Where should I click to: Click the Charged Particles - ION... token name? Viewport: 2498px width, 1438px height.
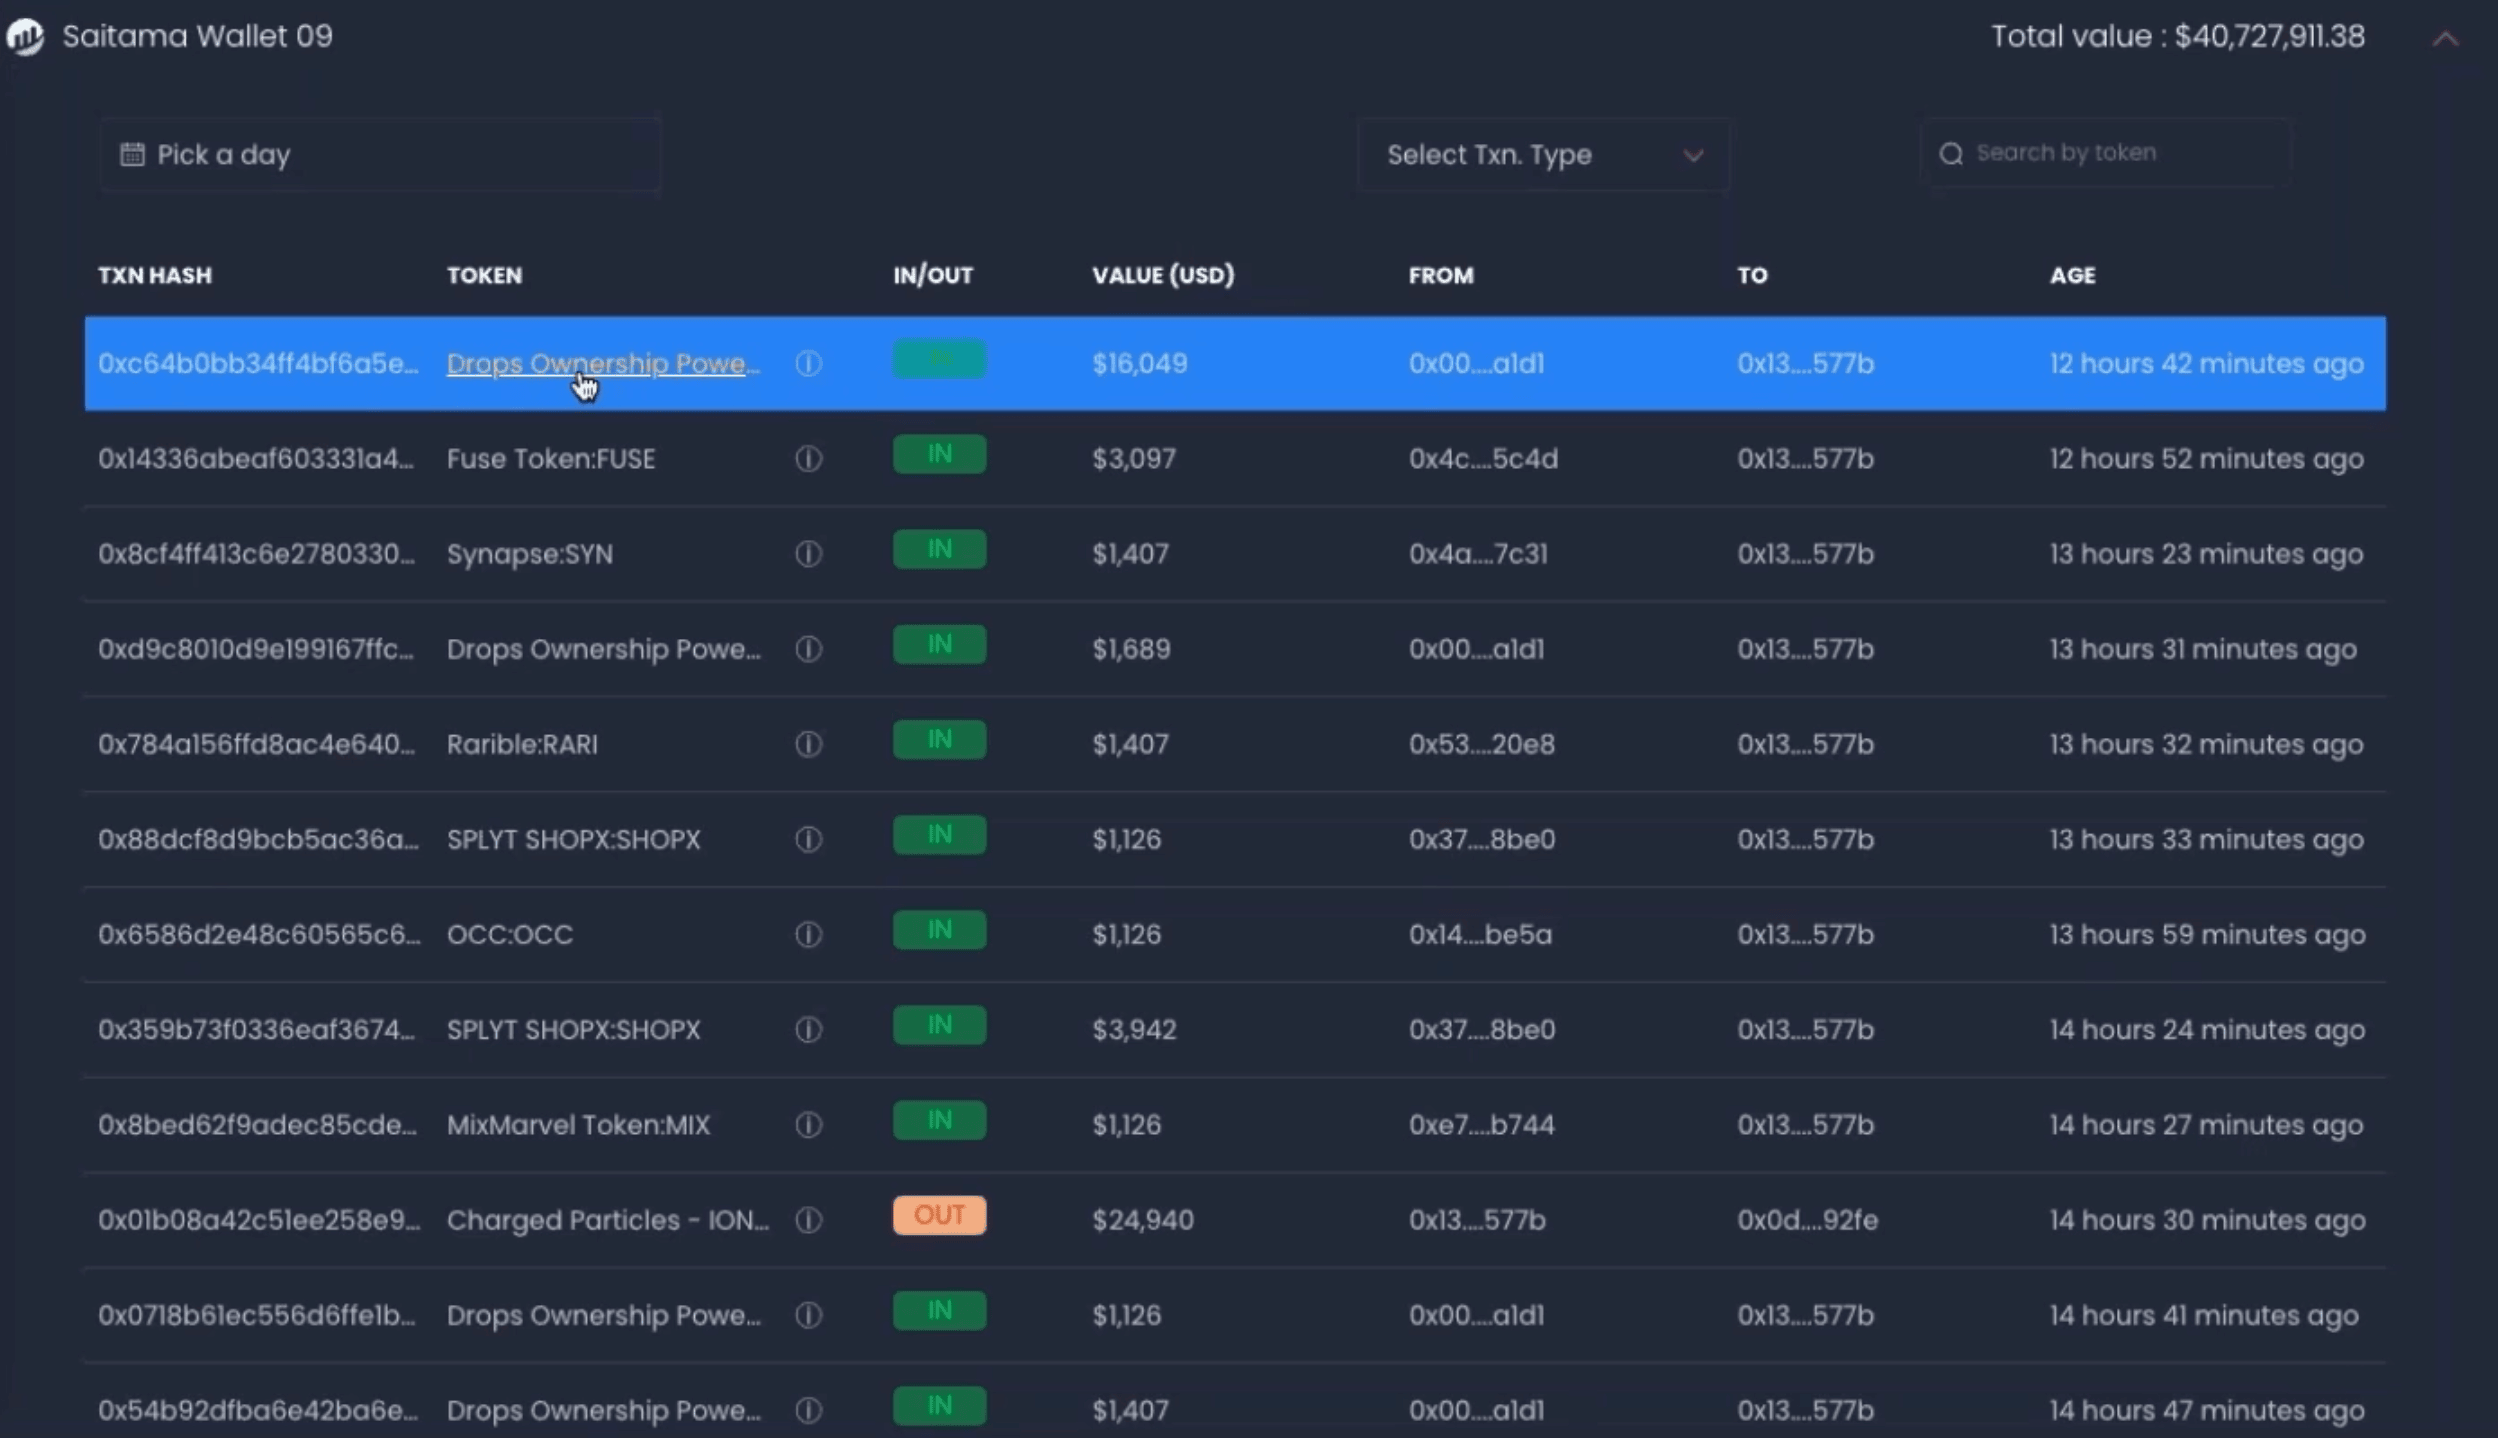click(608, 1220)
